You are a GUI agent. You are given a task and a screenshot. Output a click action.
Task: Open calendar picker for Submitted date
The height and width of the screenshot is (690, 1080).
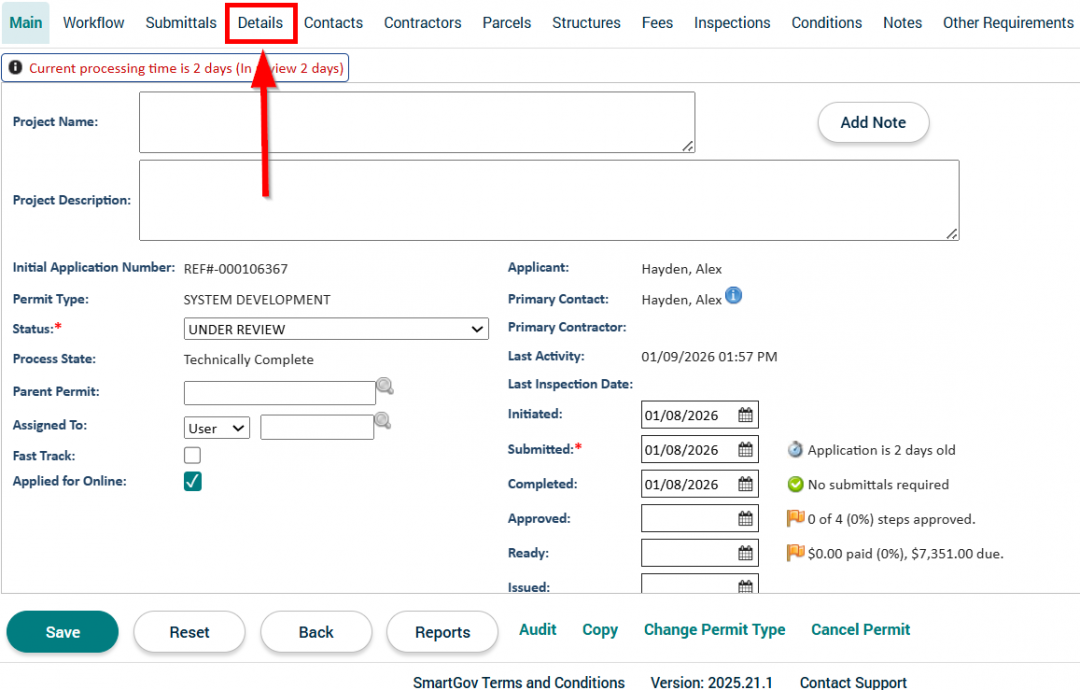click(x=745, y=450)
